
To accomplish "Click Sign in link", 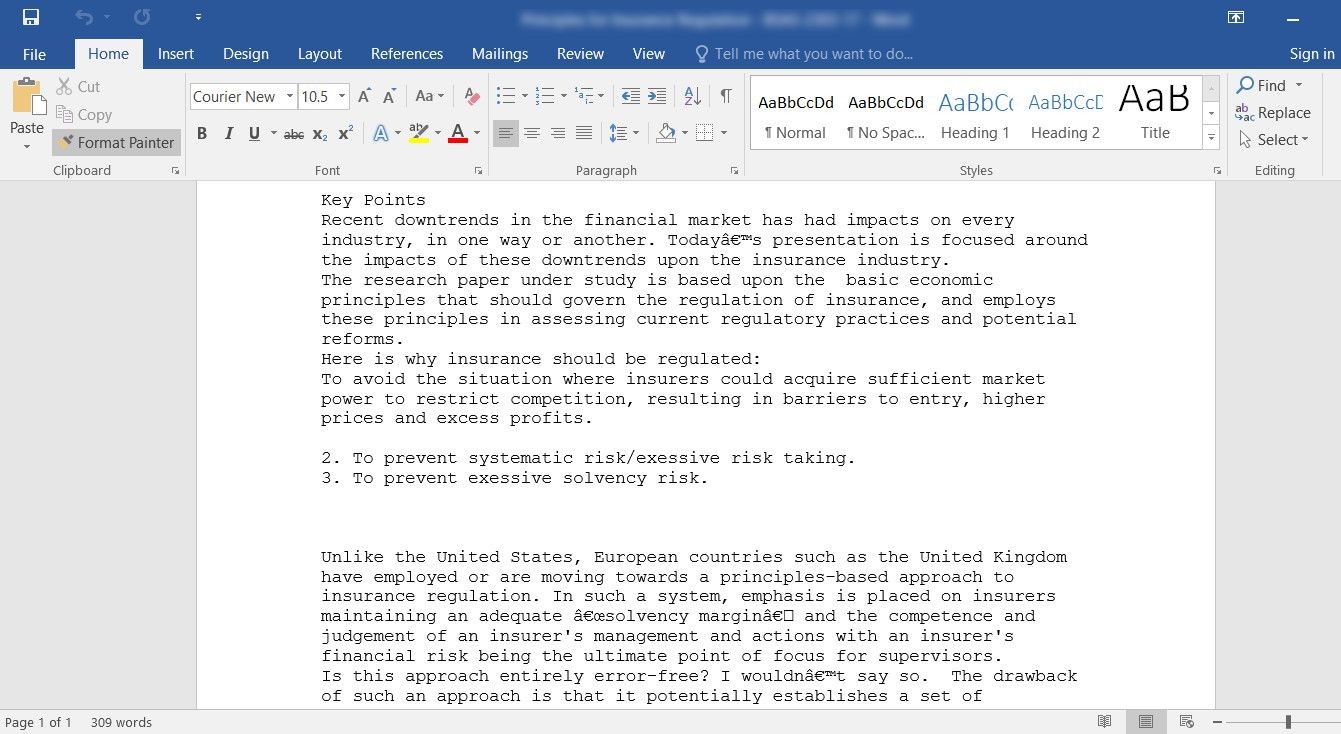I will [x=1312, y=54].
